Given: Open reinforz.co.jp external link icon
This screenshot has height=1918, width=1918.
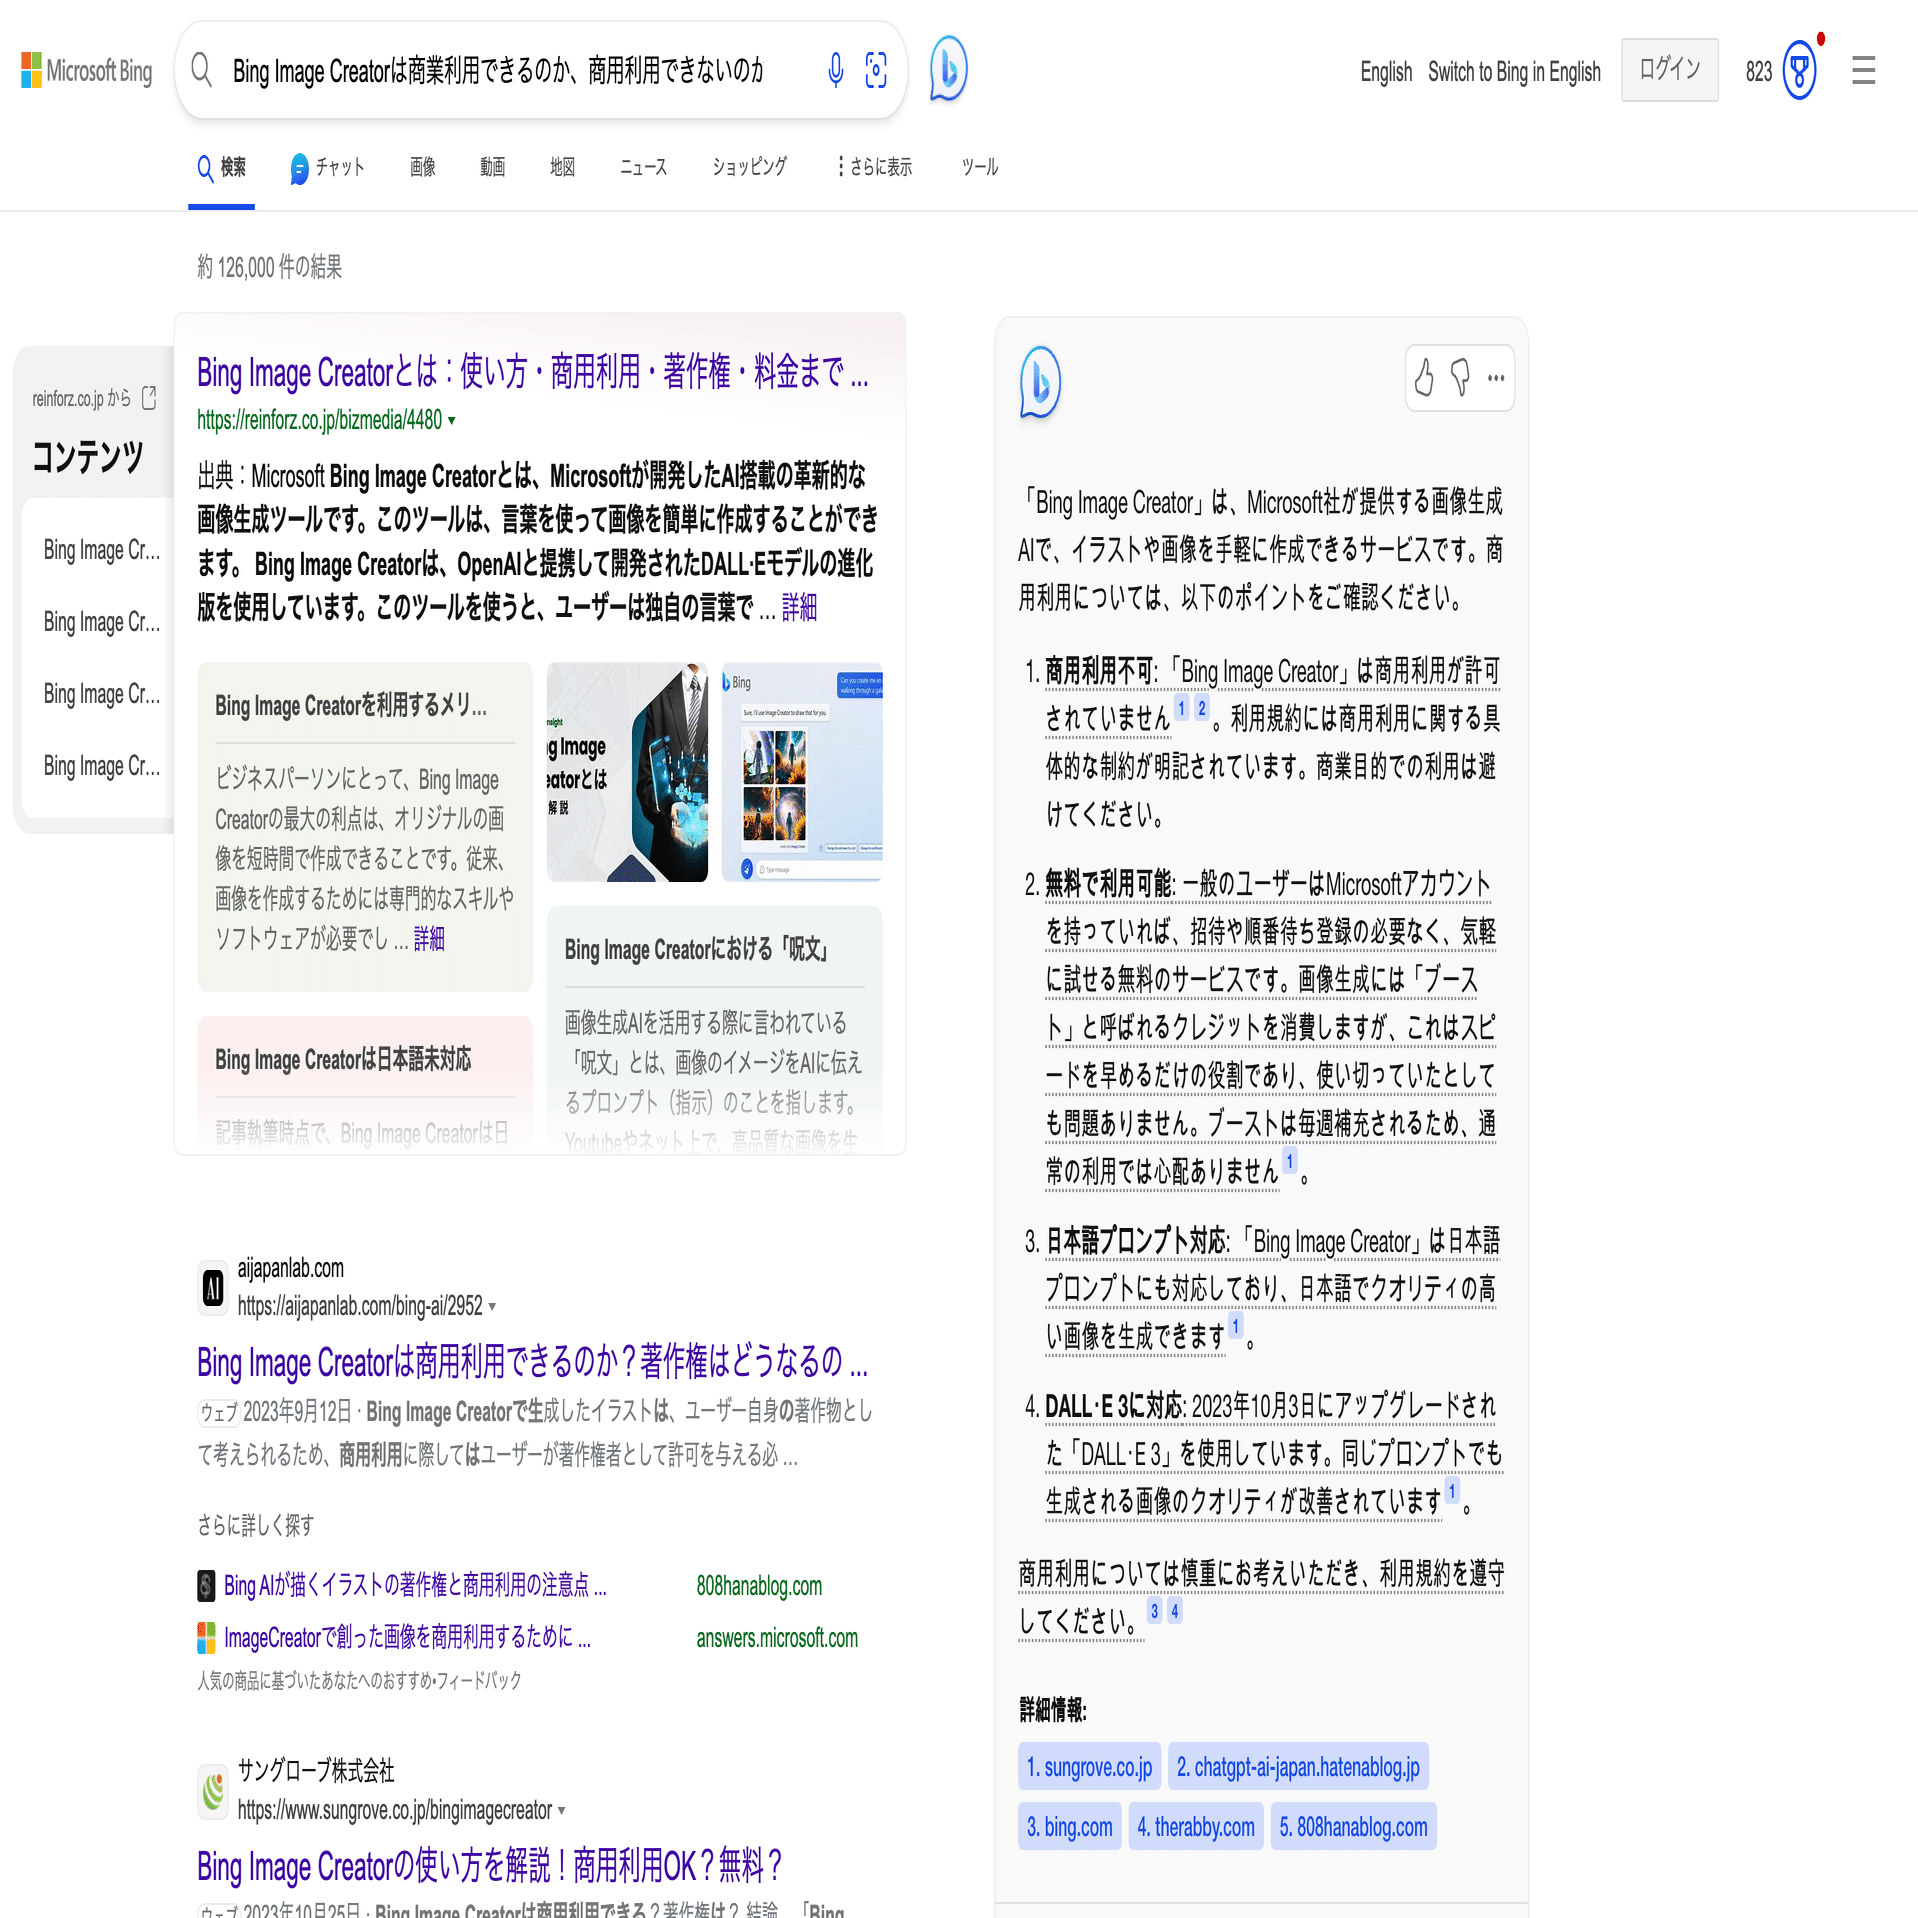Looking at the screenshot, I should click(149, 398).
